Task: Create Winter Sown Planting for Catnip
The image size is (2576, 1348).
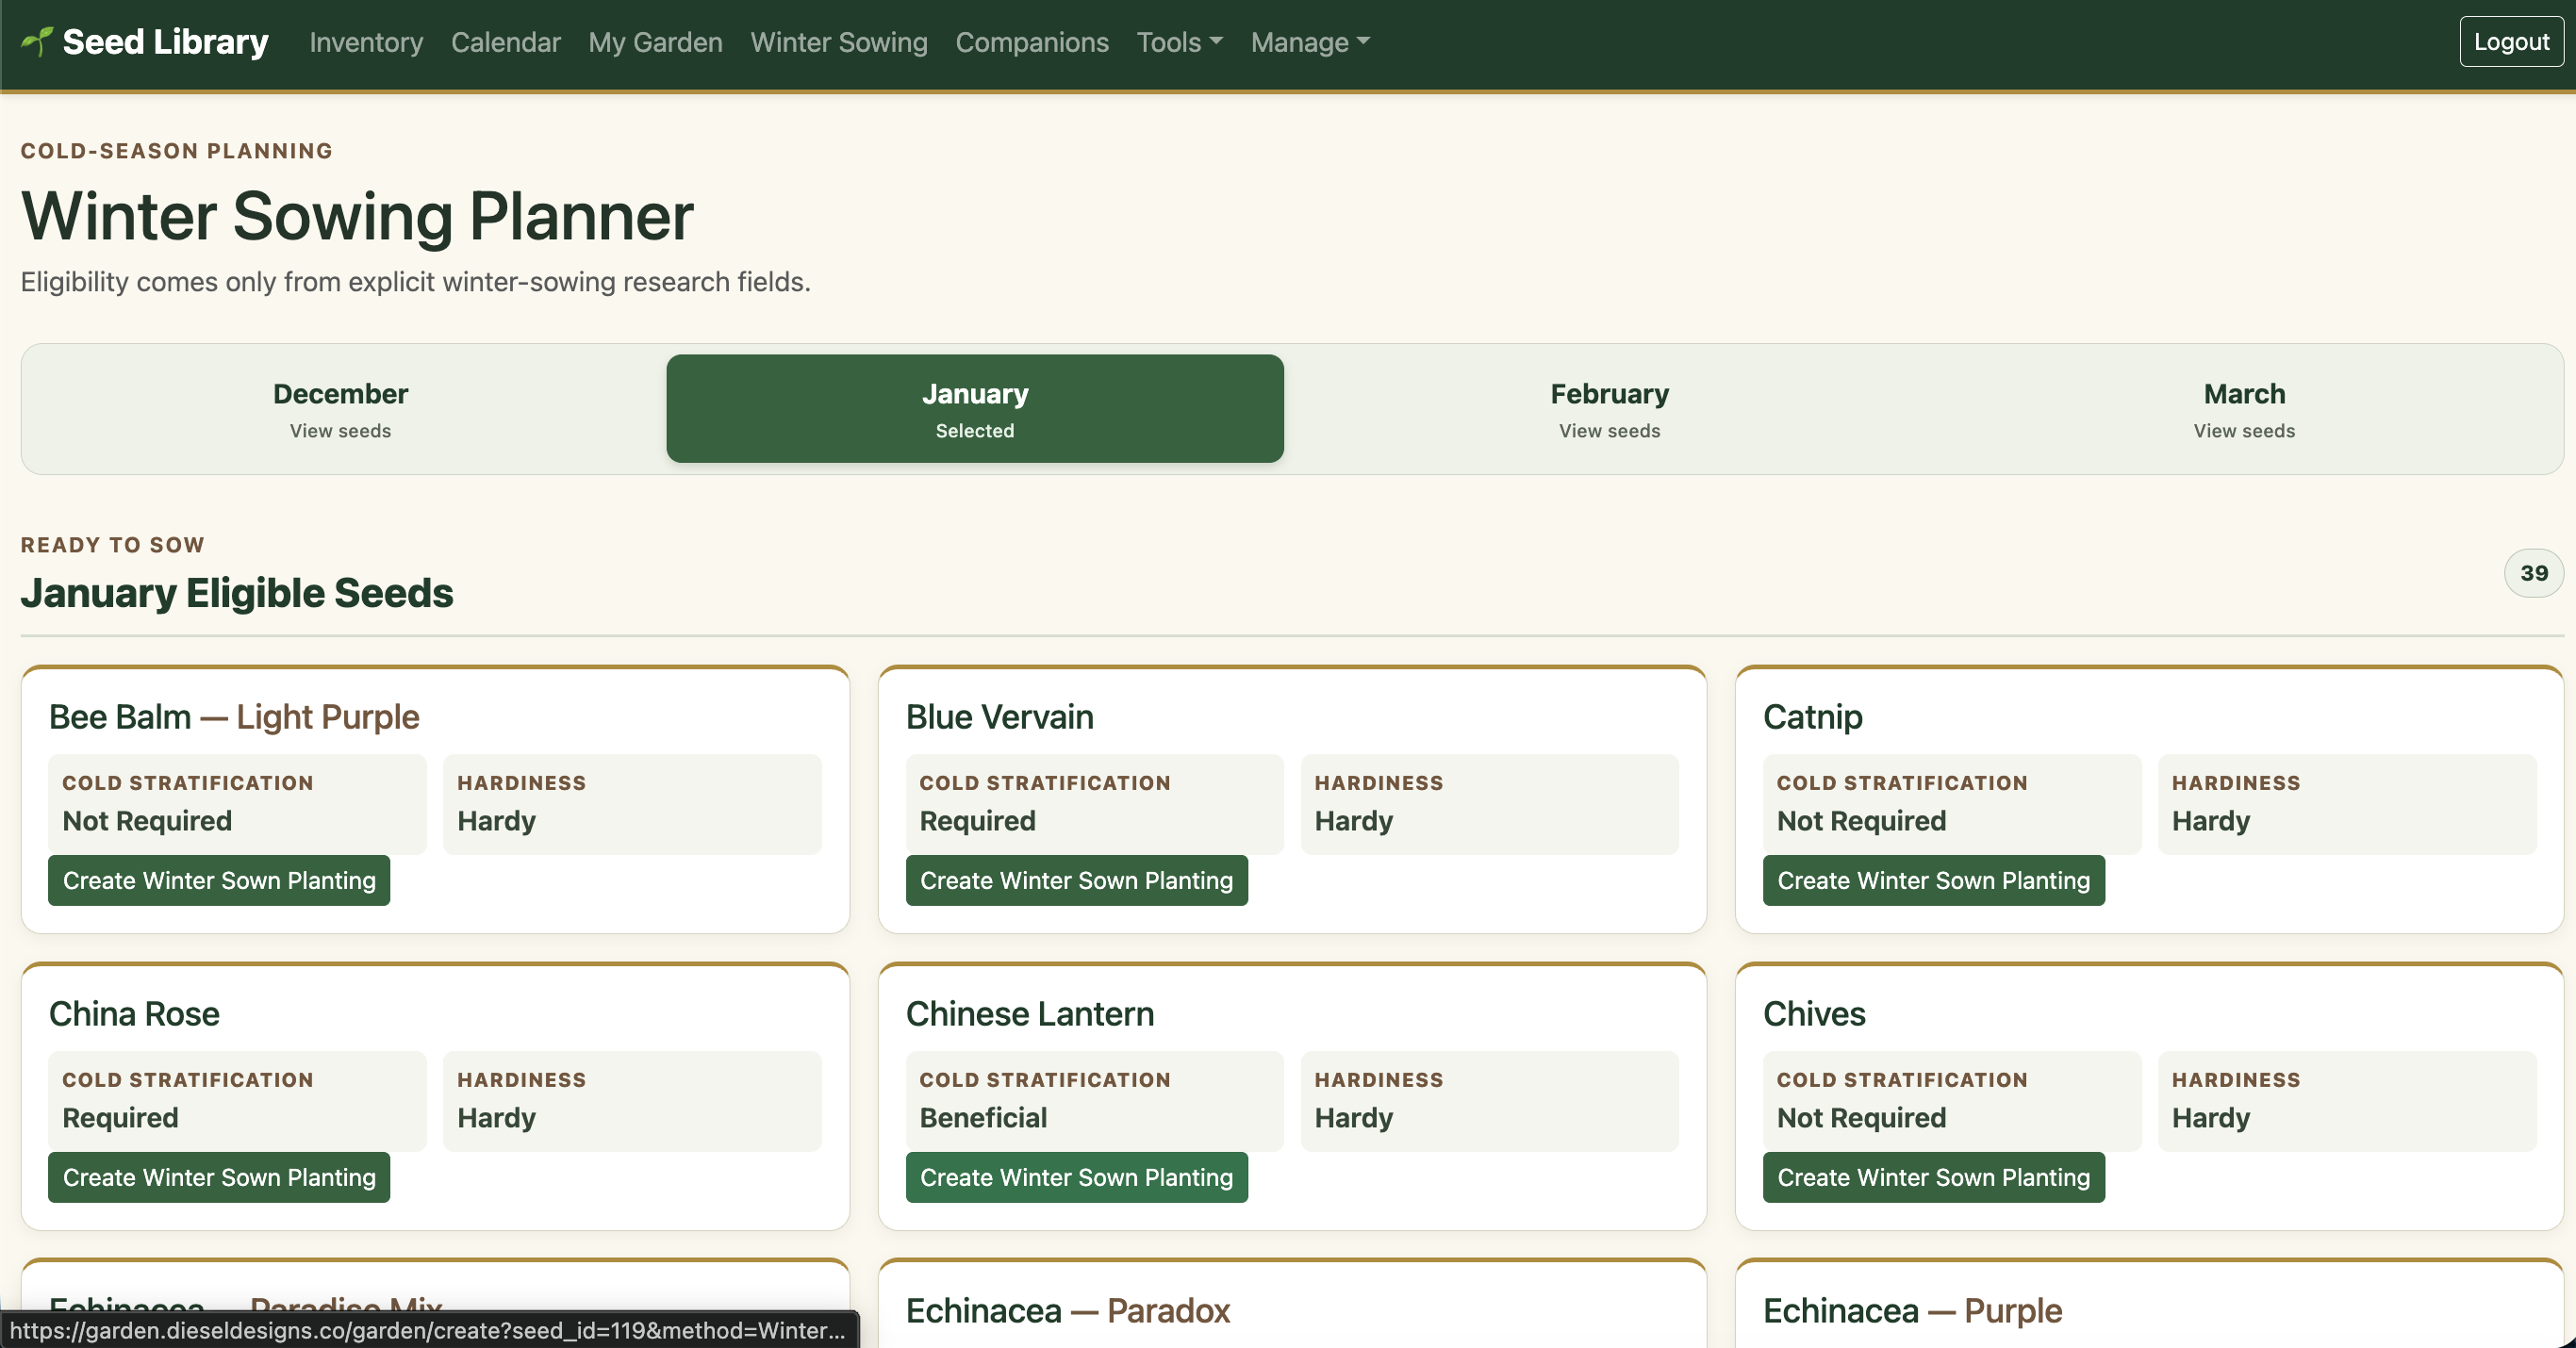Action: coord(1933,880)
